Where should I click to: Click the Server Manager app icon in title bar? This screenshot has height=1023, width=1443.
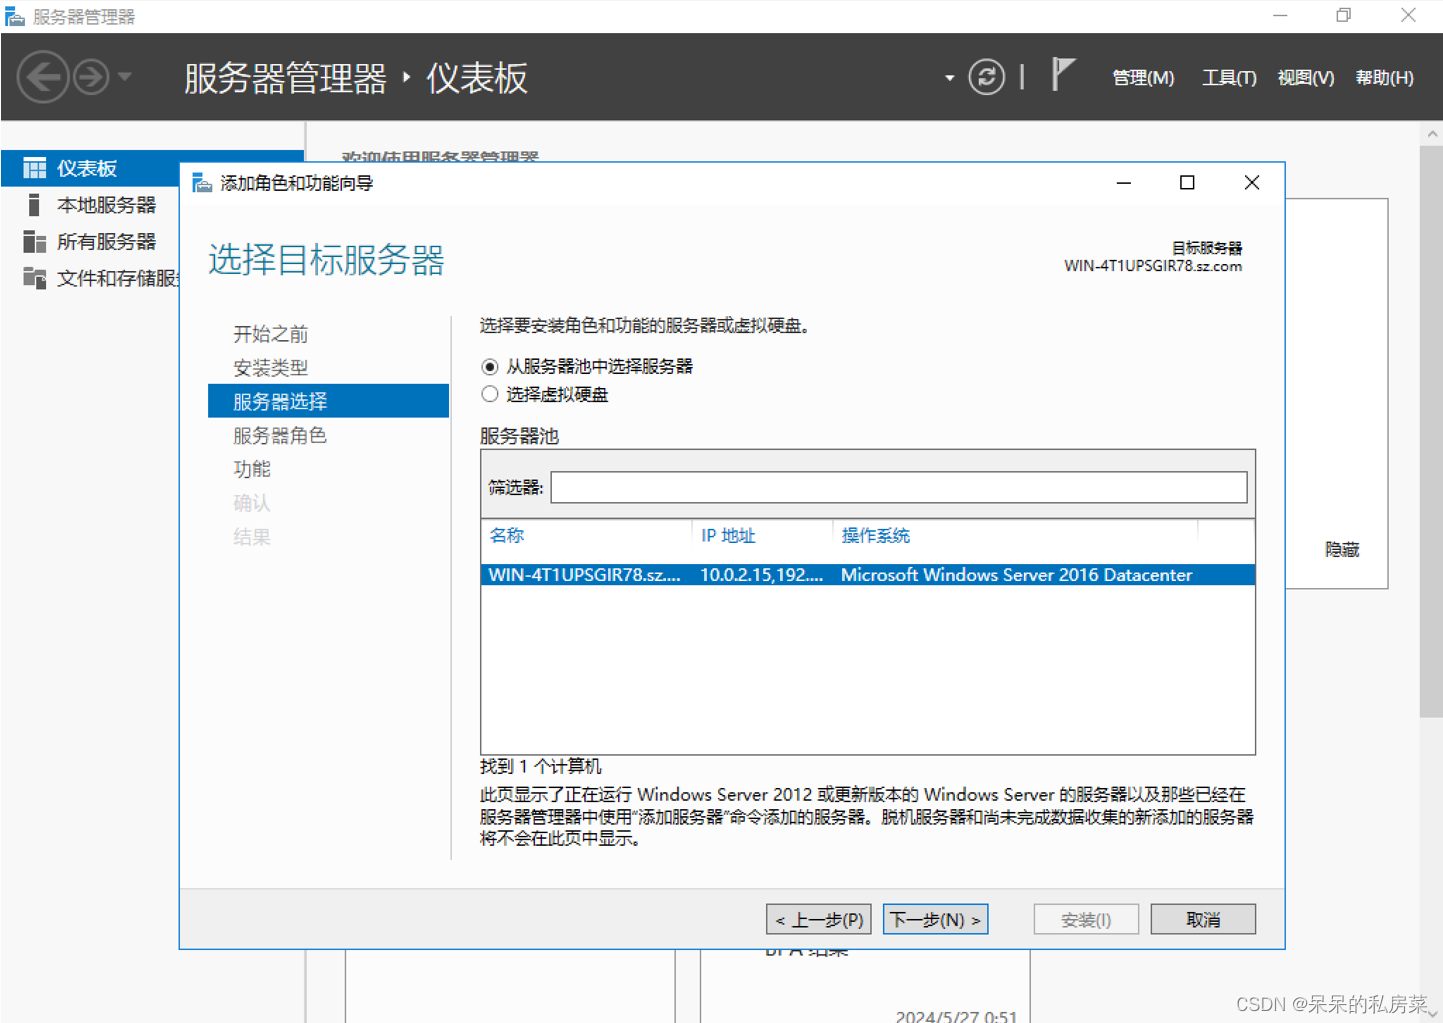coord(15,16)
